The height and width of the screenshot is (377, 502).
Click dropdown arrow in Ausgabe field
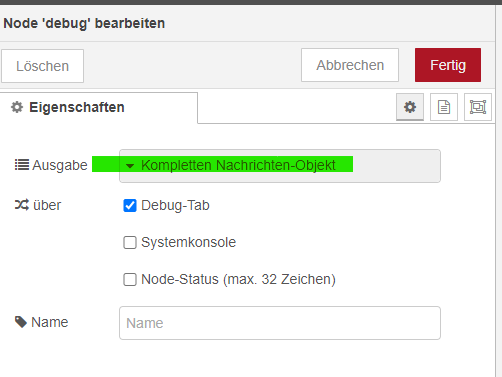(130, 166)
